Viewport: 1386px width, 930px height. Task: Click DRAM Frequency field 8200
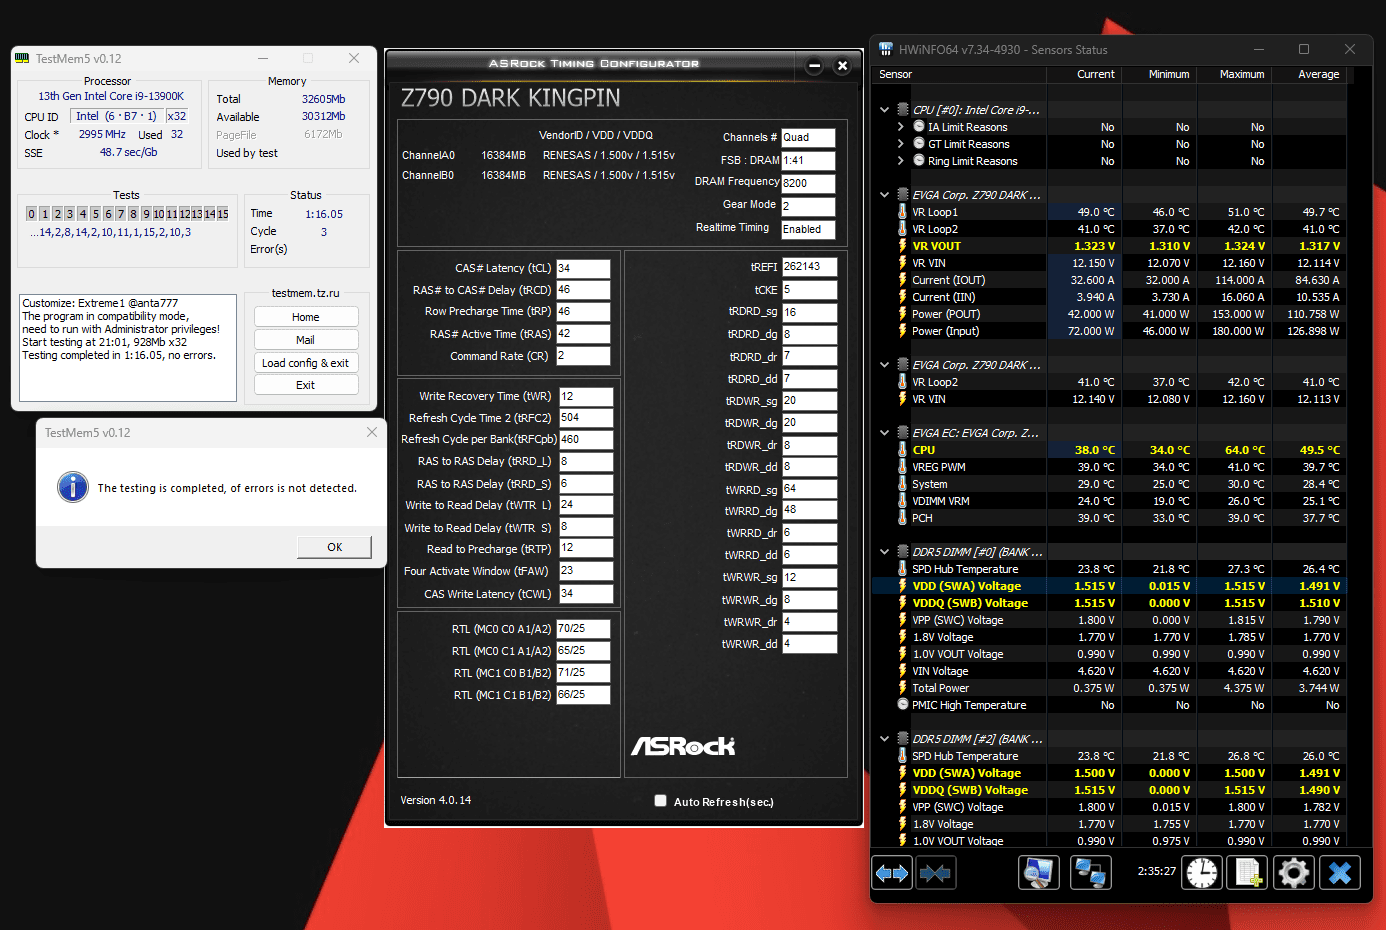coord(808,183)
